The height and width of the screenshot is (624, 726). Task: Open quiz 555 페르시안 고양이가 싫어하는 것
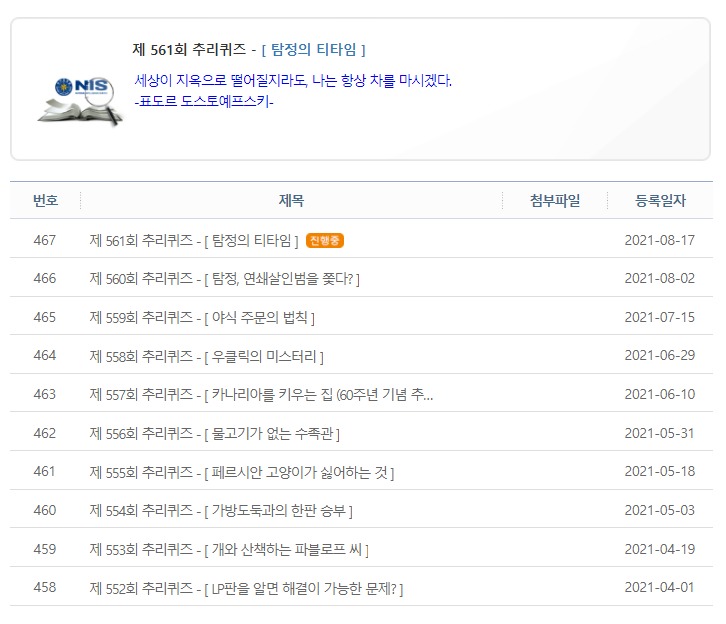click(x=242, y=472)
